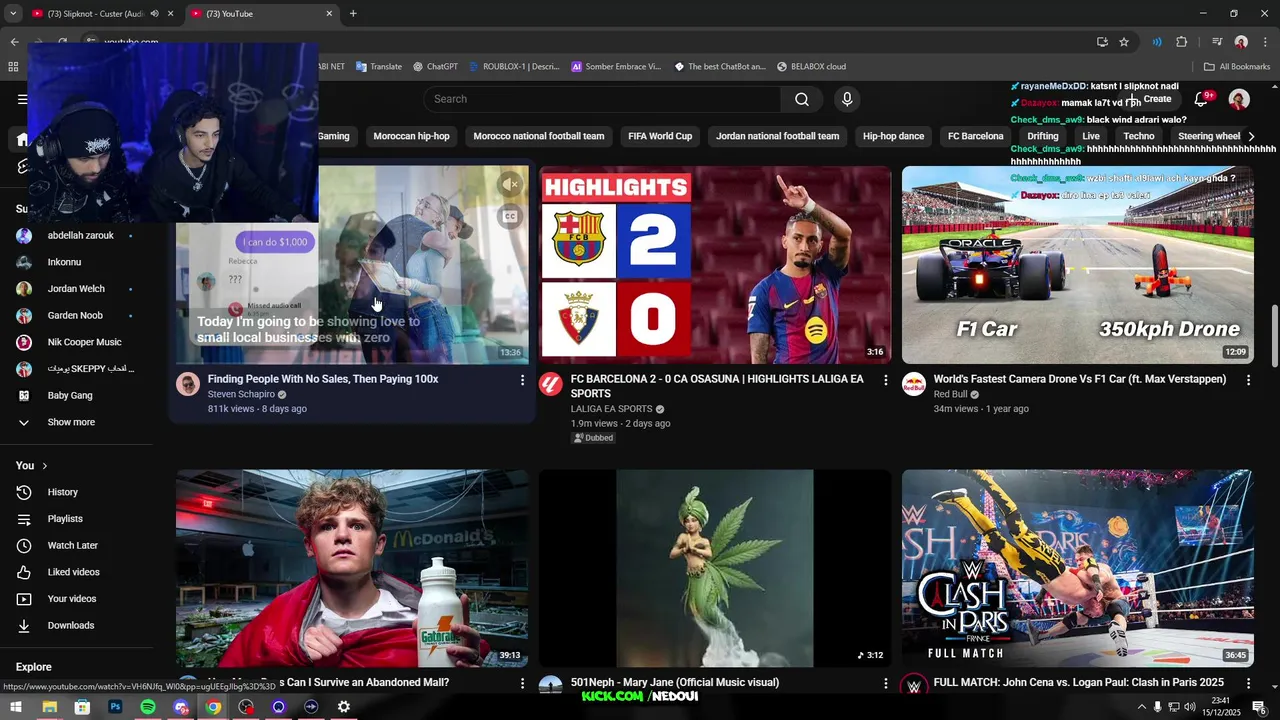Expand Show more subscriptions
1280x720 pixels.
(71, 422)
